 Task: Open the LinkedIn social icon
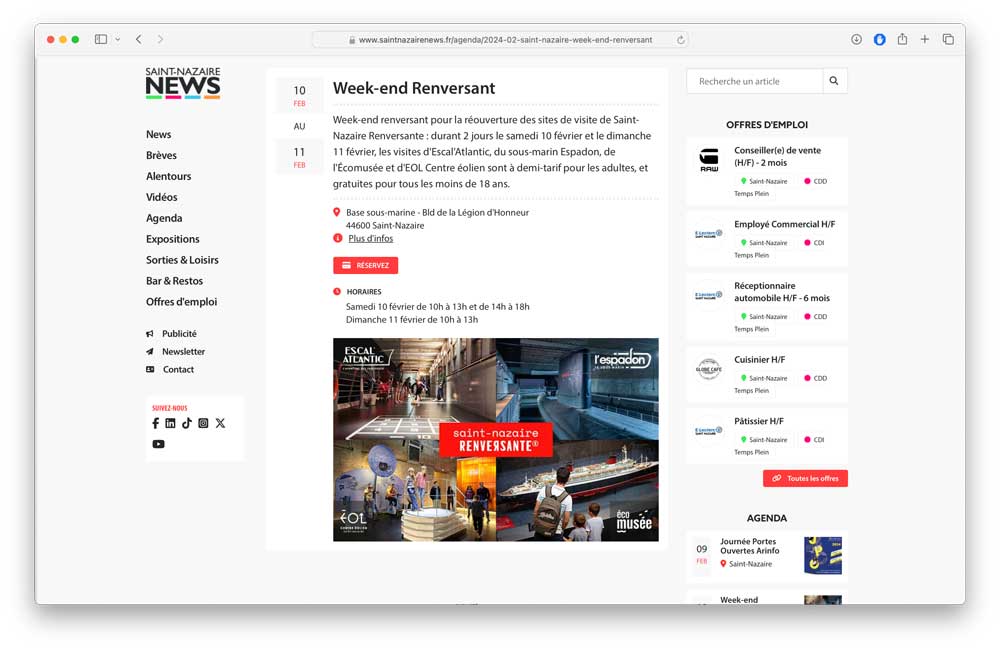[x=170, y=423]
